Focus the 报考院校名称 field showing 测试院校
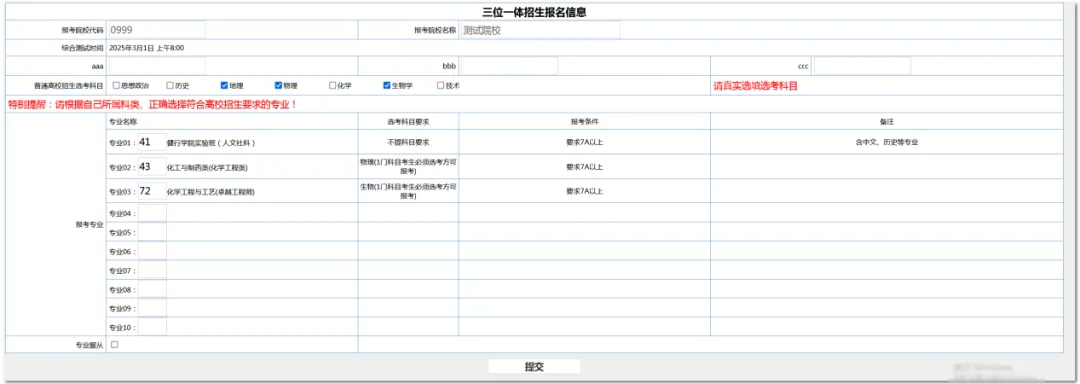The height and width of the screenshot is (384, 1080). click(540, 30)
